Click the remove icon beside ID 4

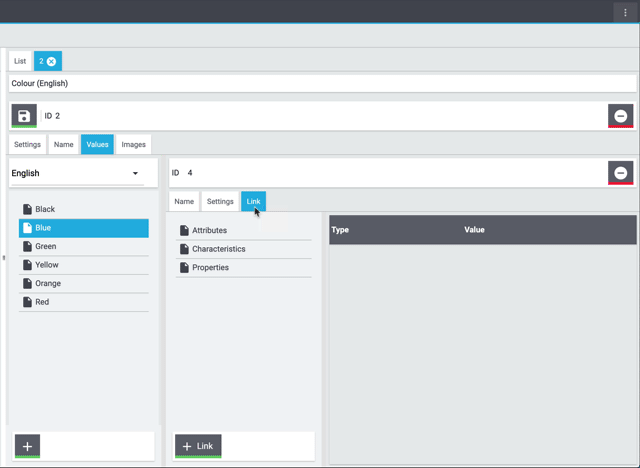coord(620,173)
